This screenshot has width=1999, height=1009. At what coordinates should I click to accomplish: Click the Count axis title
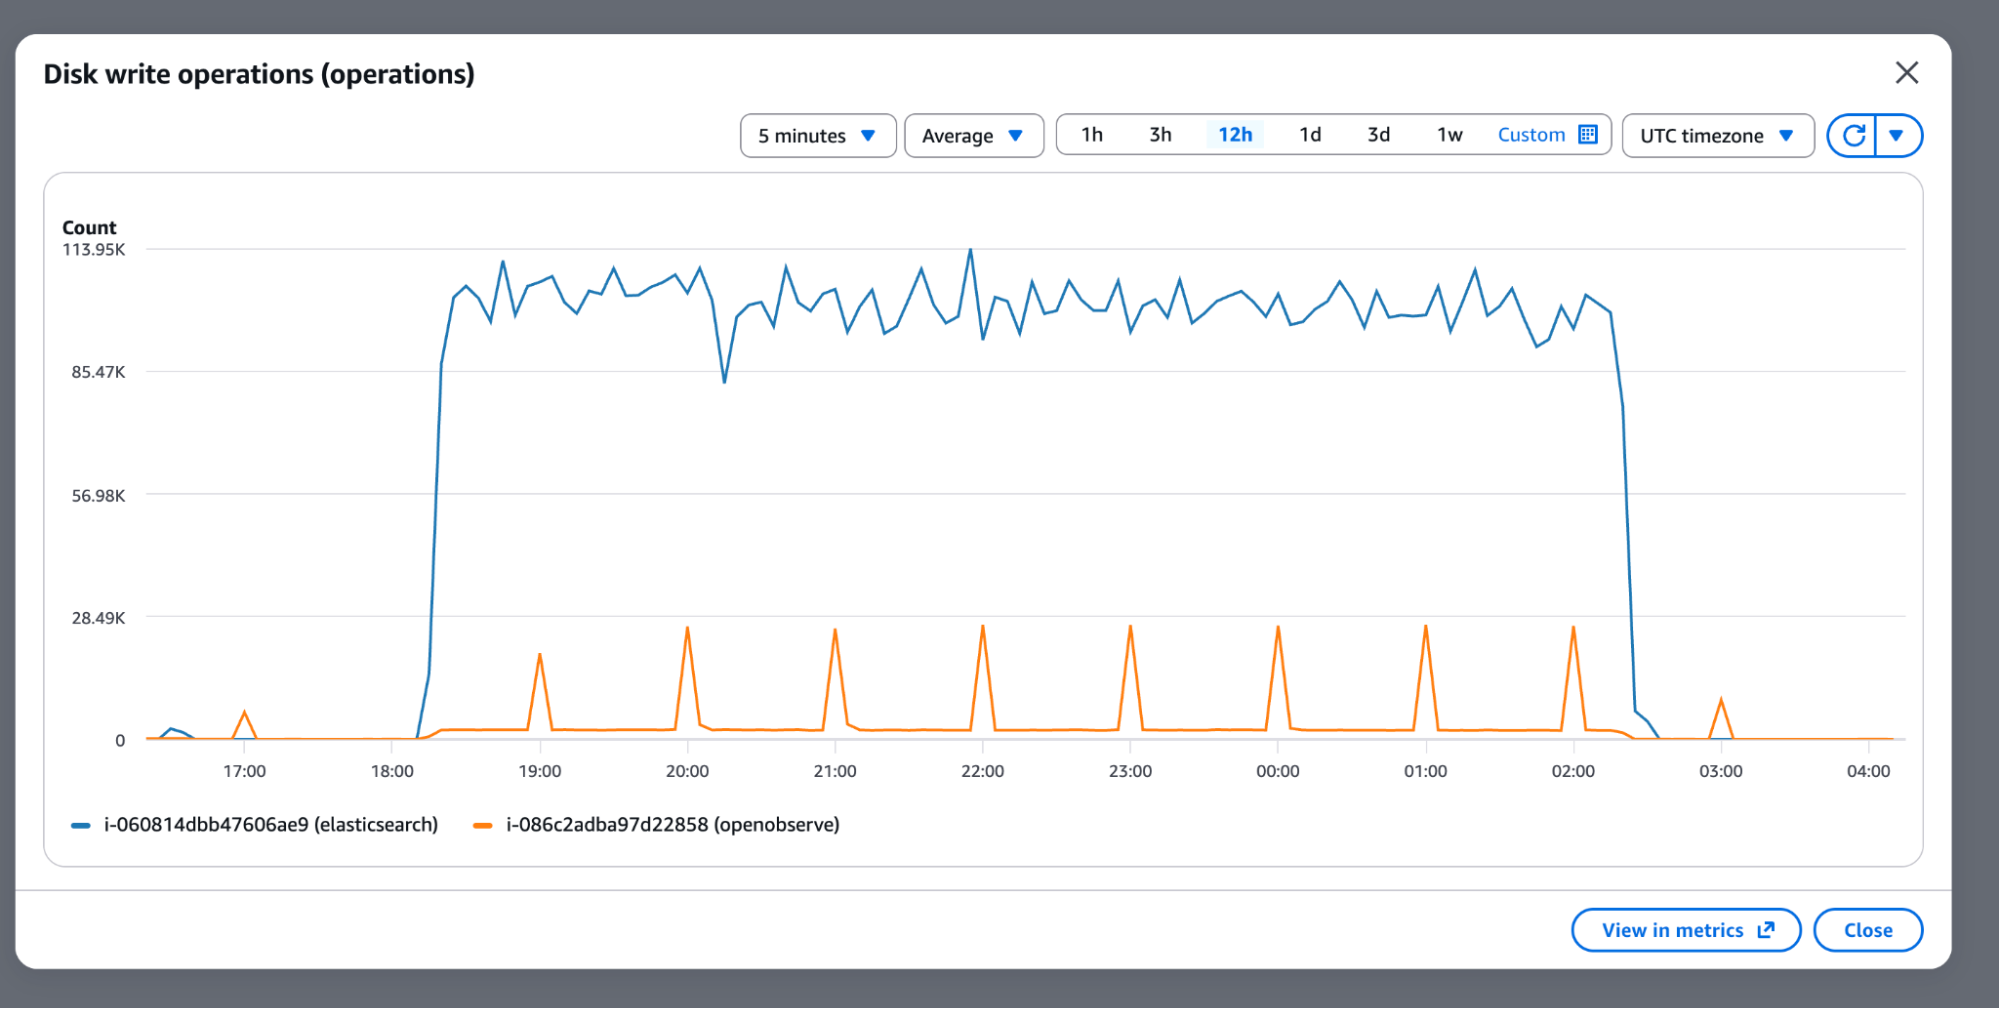pyautogui.click(x=89, y=228)
